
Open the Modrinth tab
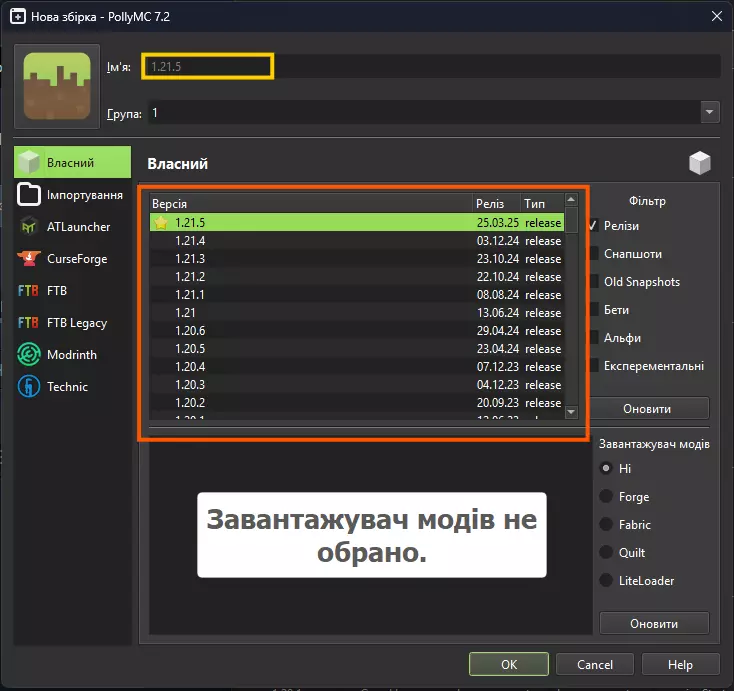tap(73, 354)
